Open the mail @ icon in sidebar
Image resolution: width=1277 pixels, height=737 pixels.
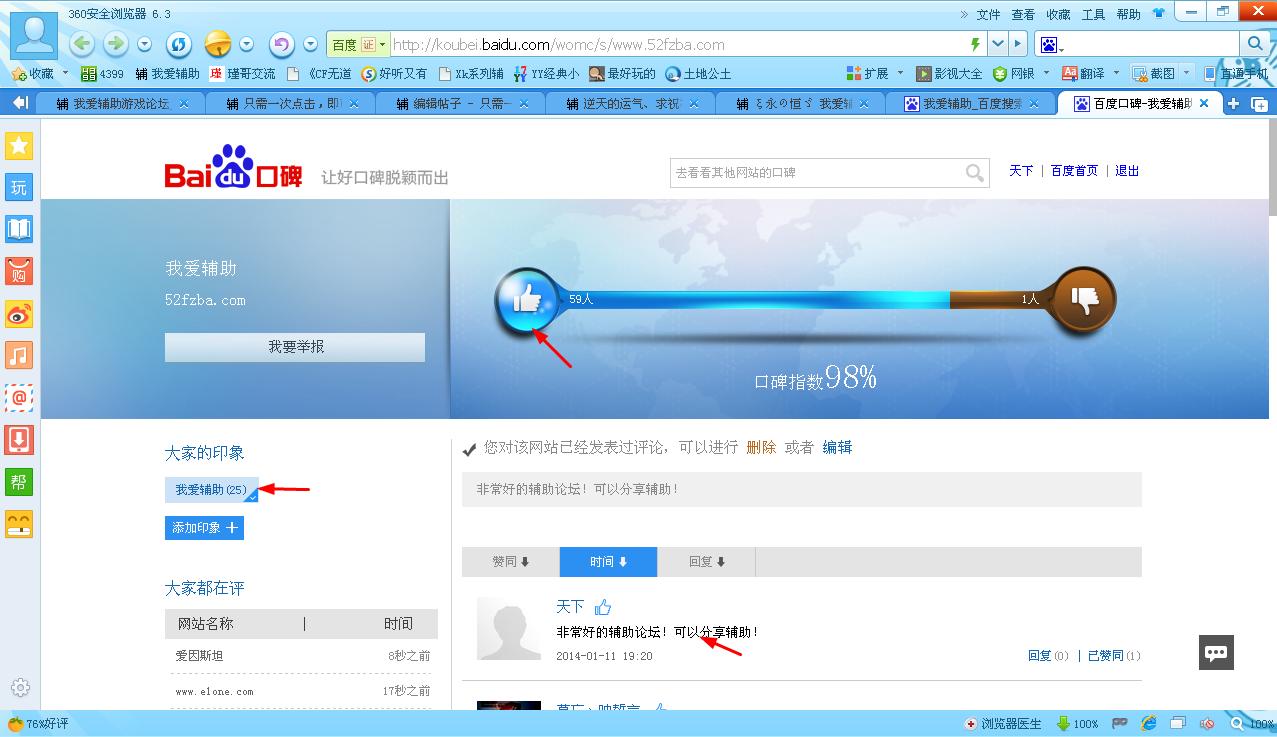pos(19,398)
